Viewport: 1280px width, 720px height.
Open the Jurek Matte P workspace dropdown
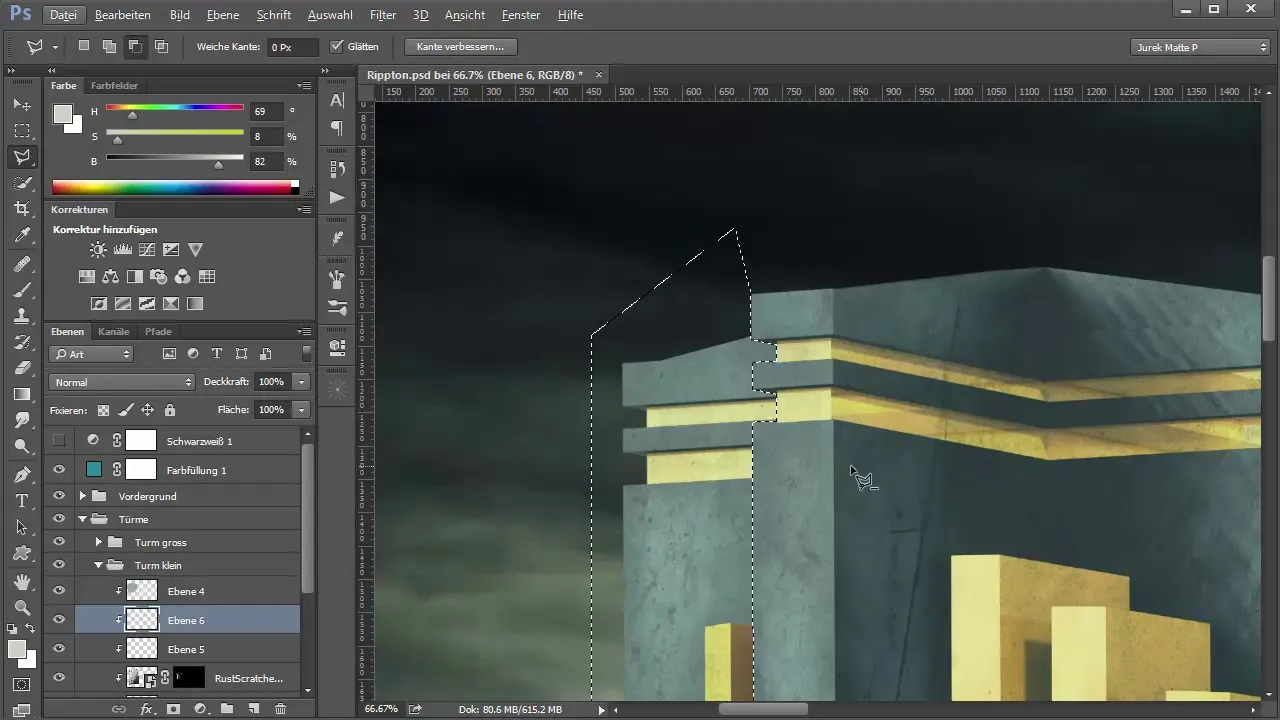1200,47
